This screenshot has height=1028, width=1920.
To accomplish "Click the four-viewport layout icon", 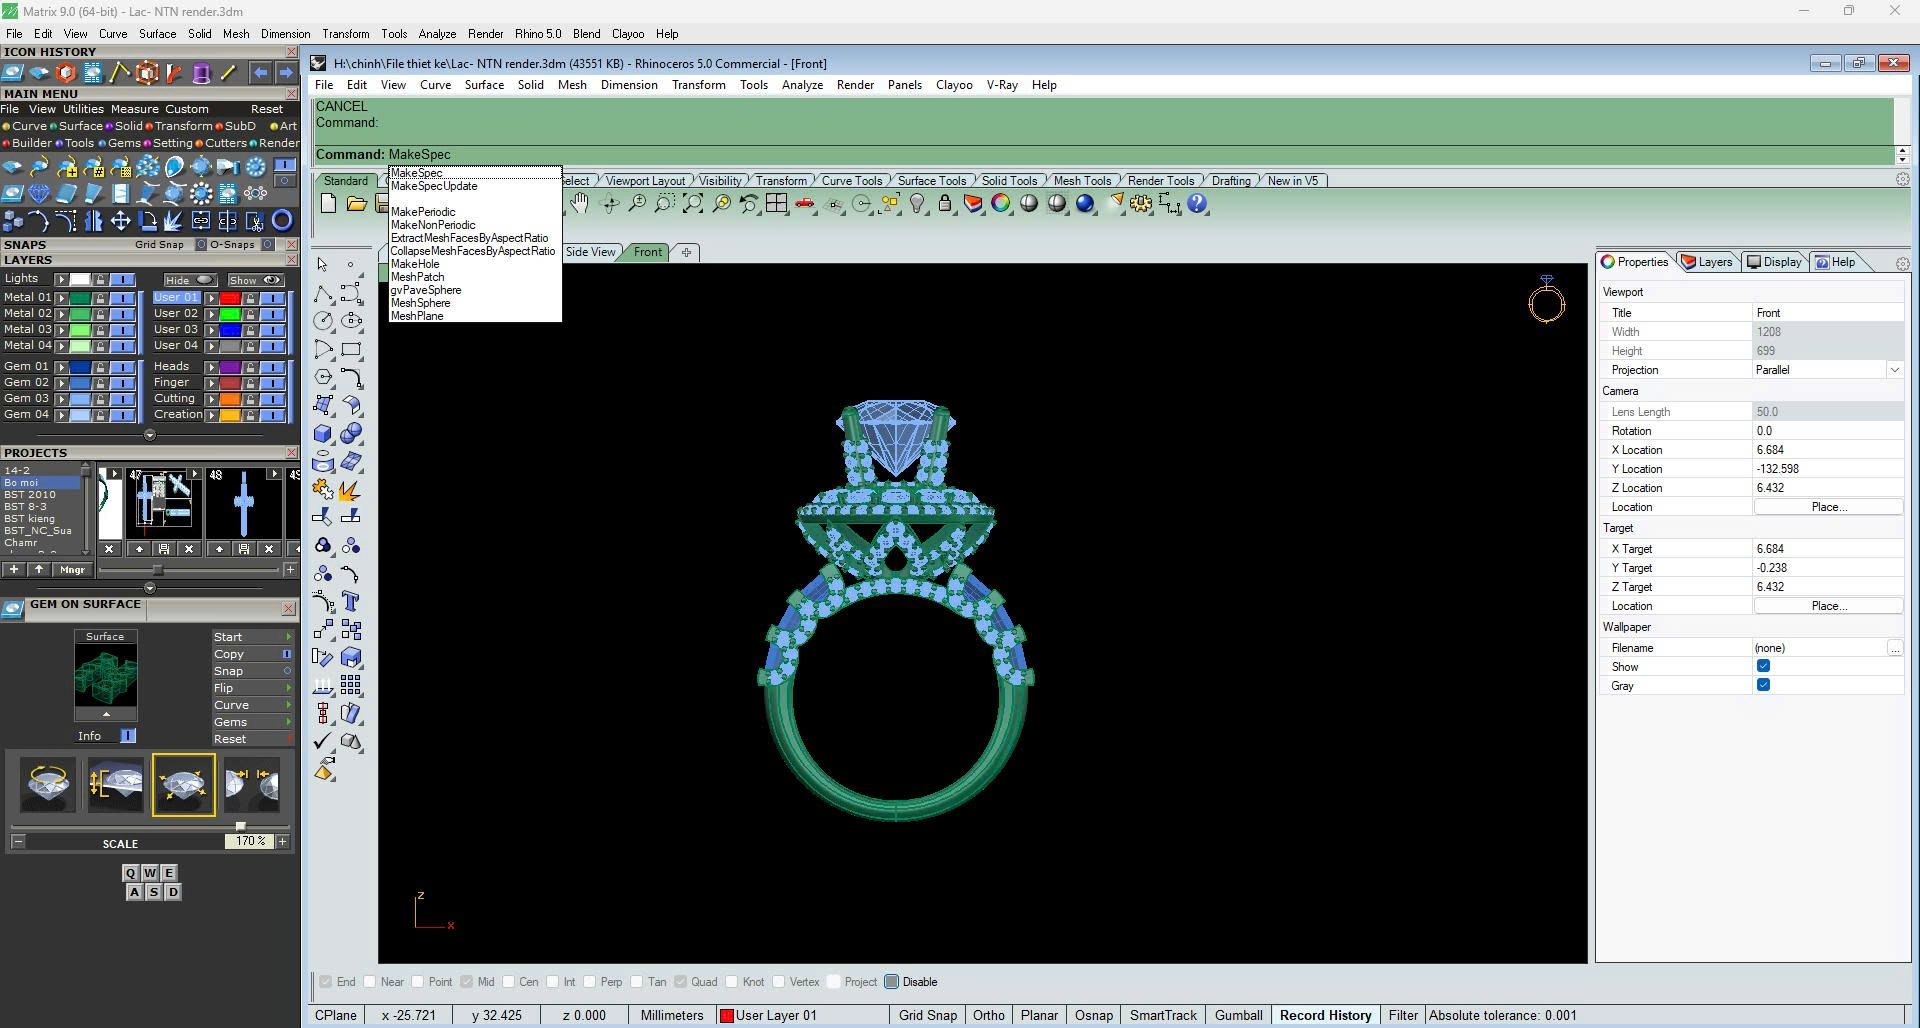I will (777, 204).
